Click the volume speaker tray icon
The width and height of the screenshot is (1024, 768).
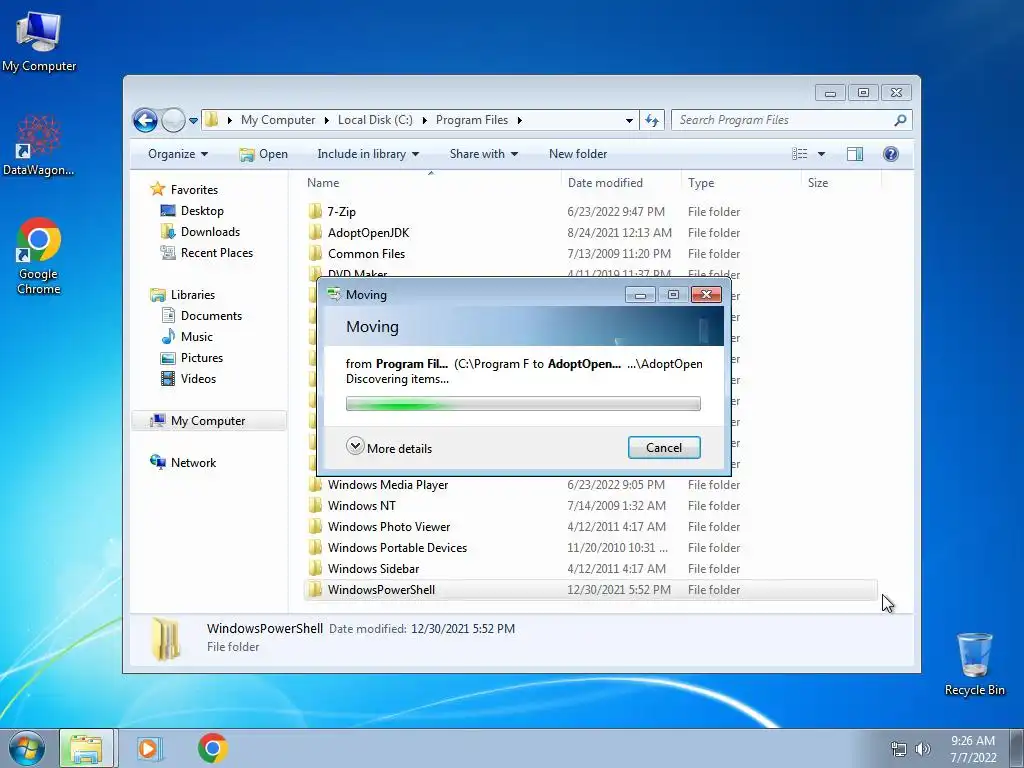pyautogui.click(x=923, y=749)
